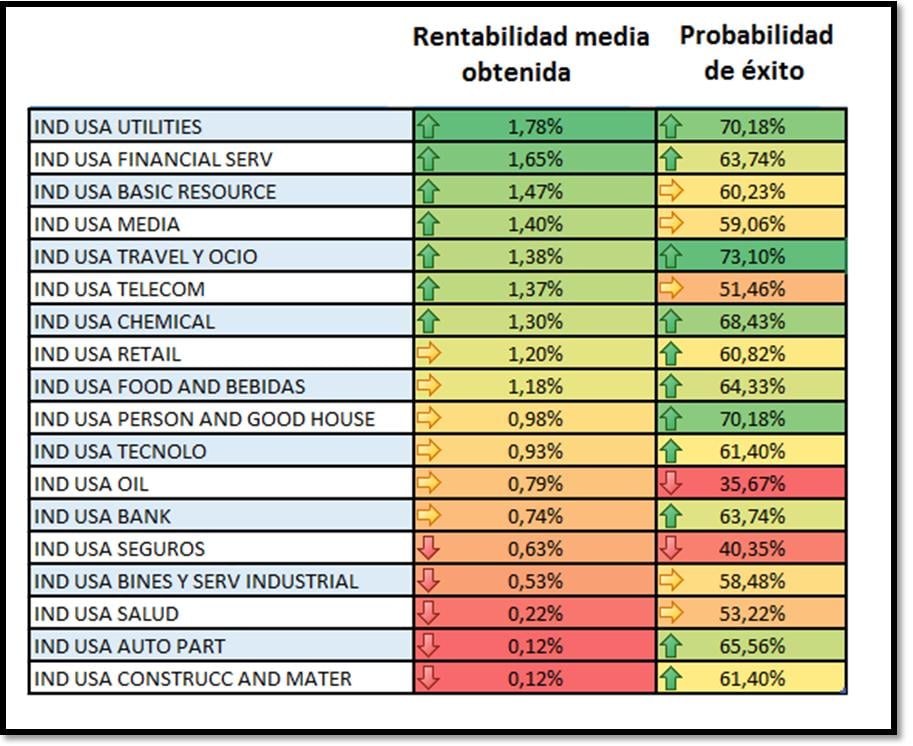The height and width of the screenshot is (746, 913).
Task: Select the IND USA BANK 0,74% value cell
Action: pos(536,517)
